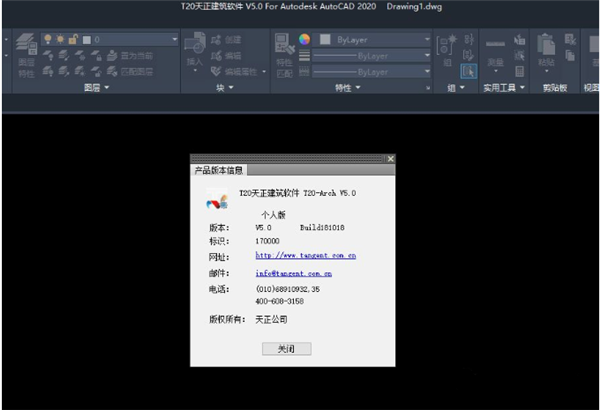Open the linetype ByLayer dropdown
Image resolution: width=600 pixels, height=410 pixels.
tap(427, 72)
